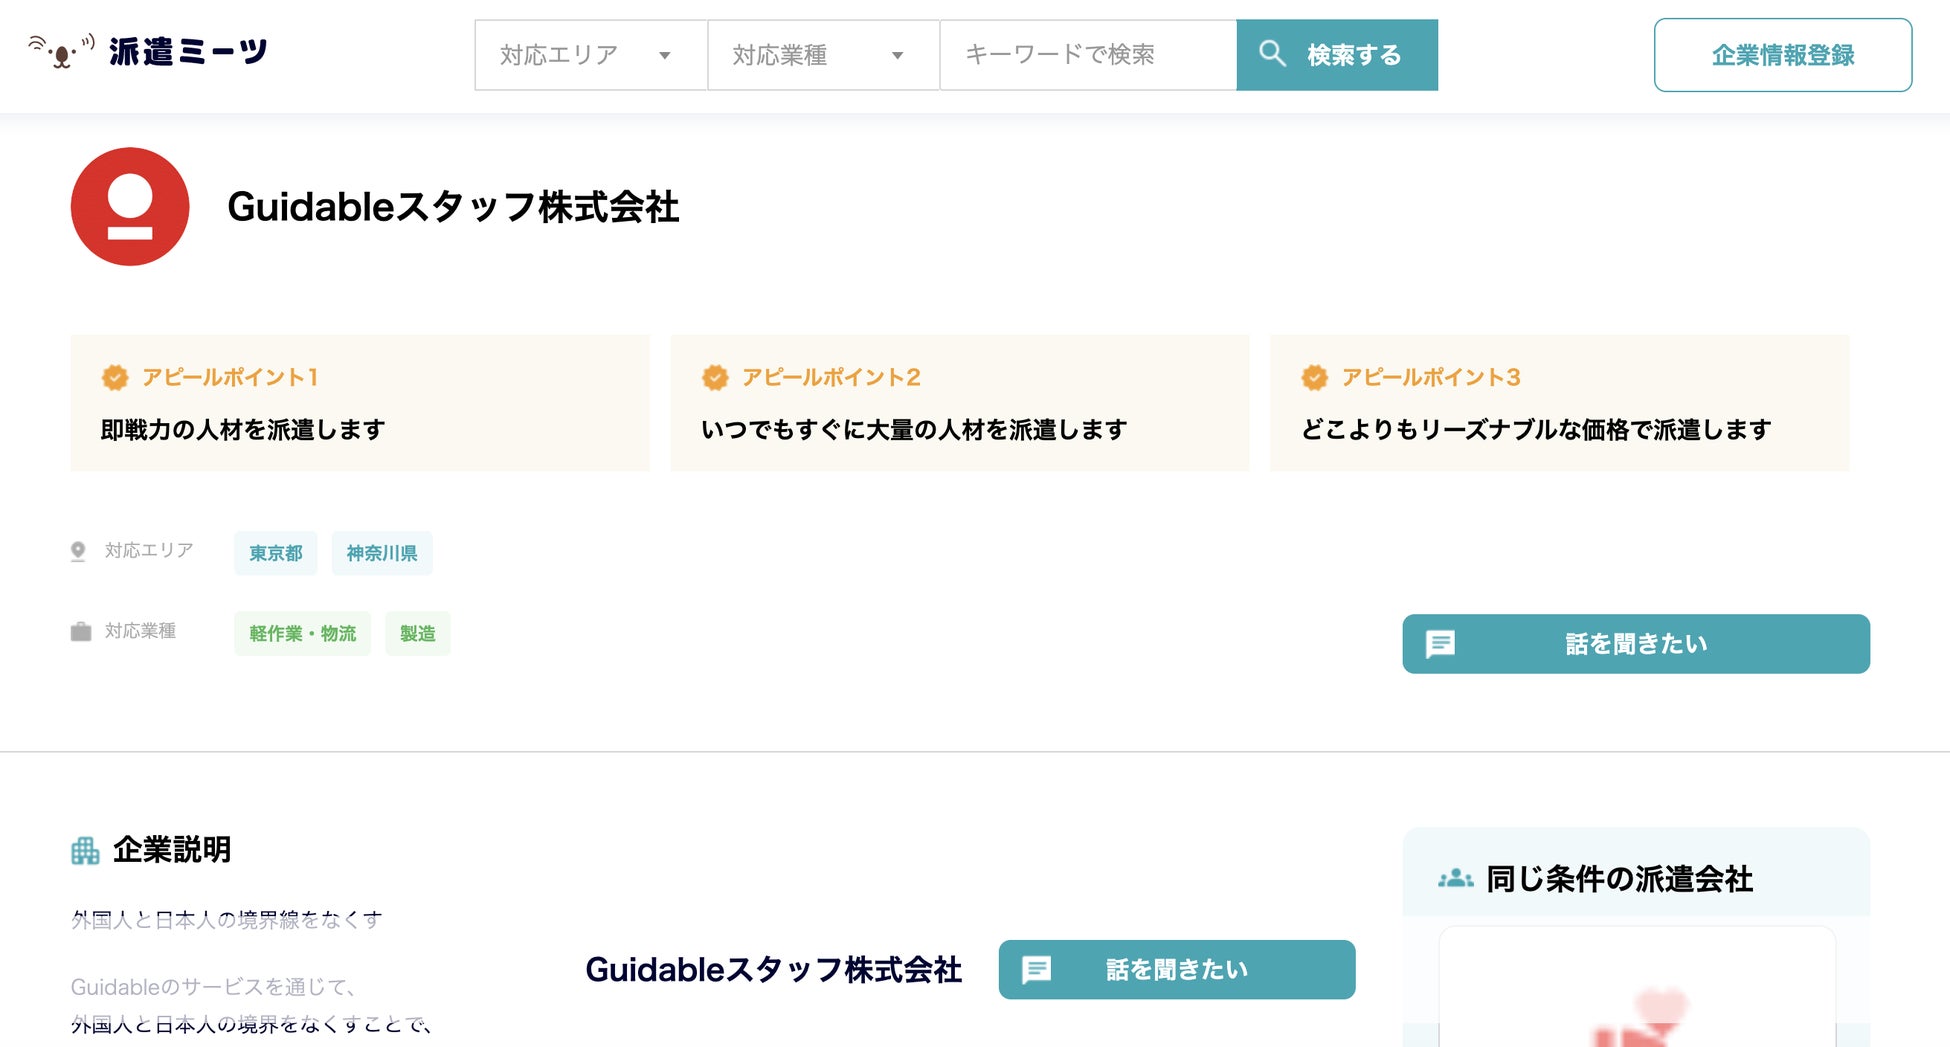Click the 検索する search button
Image resolution: width=1950 pixels, height=1047 pixels.
click(x=1337, y=55)
